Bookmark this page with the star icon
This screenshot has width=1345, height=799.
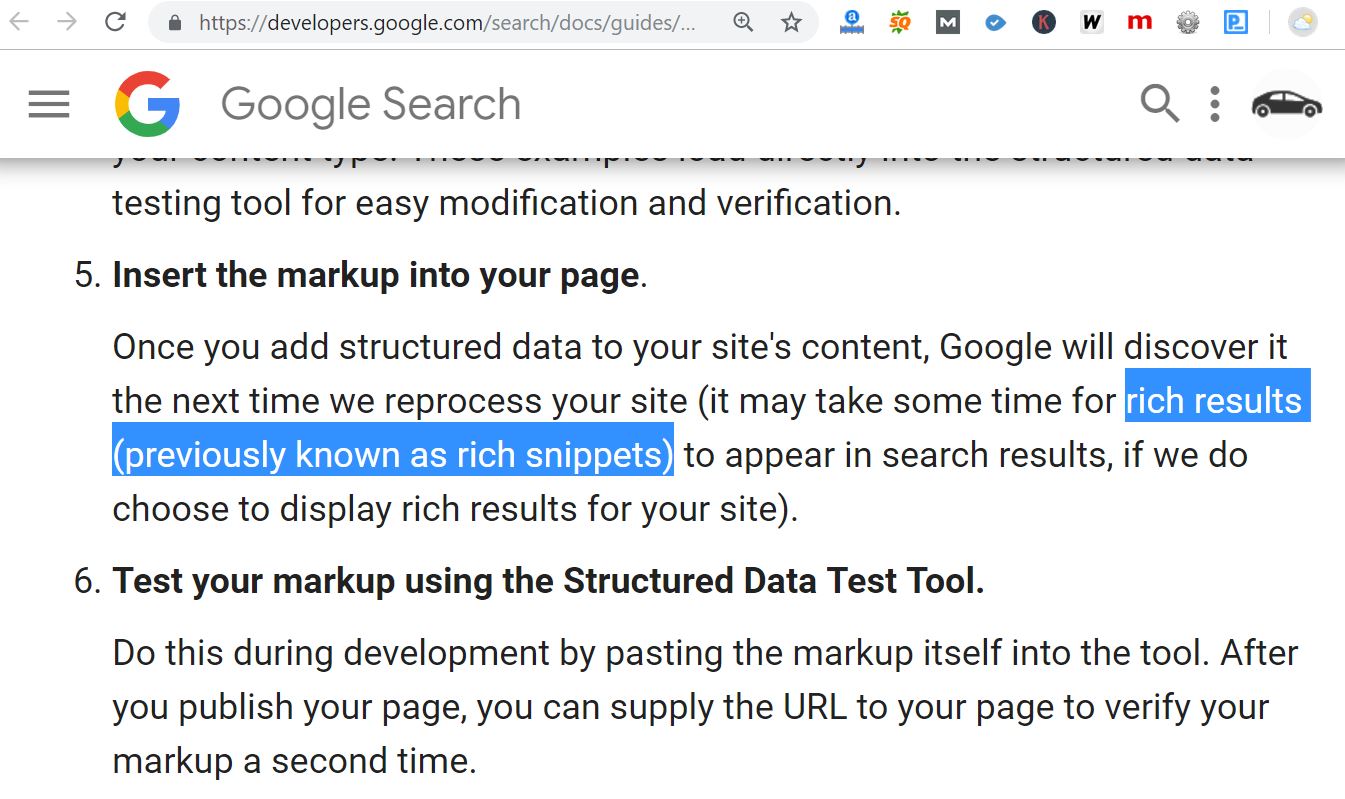point(792,22)
